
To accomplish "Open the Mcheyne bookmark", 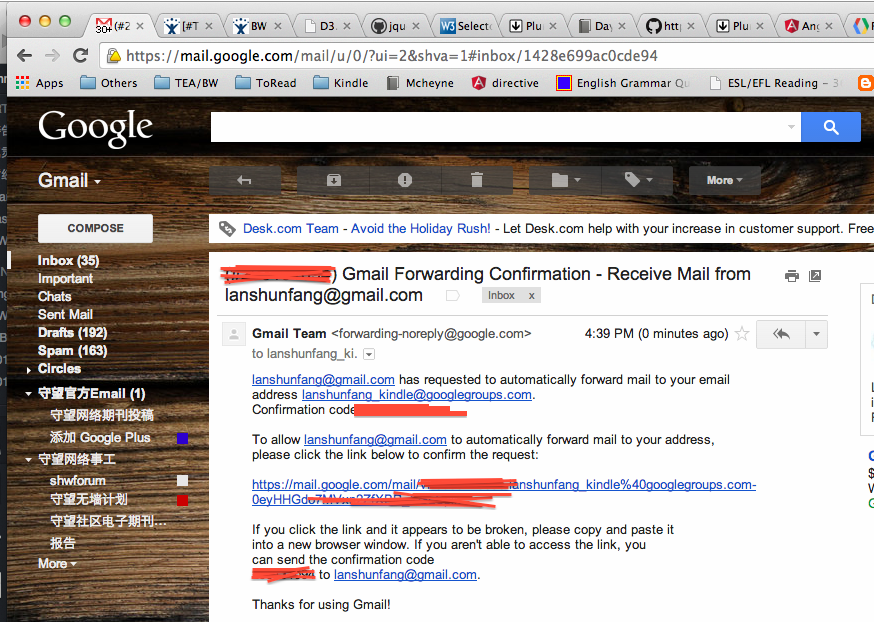I will click(x=420, y=83).
